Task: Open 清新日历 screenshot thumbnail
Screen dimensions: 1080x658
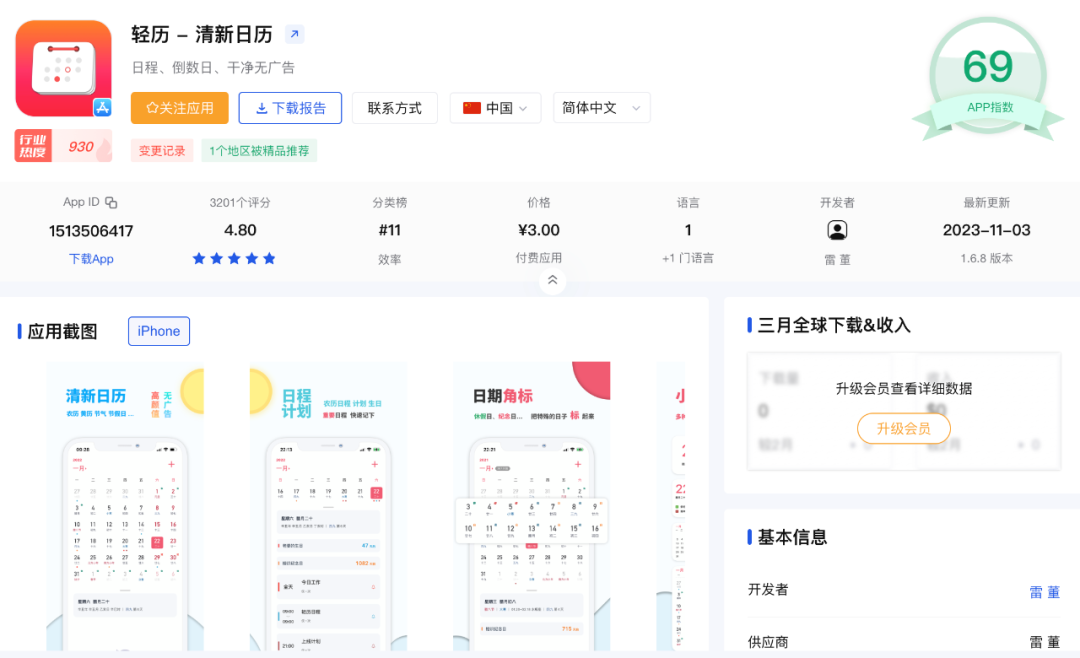Action: tap(125, 506)
